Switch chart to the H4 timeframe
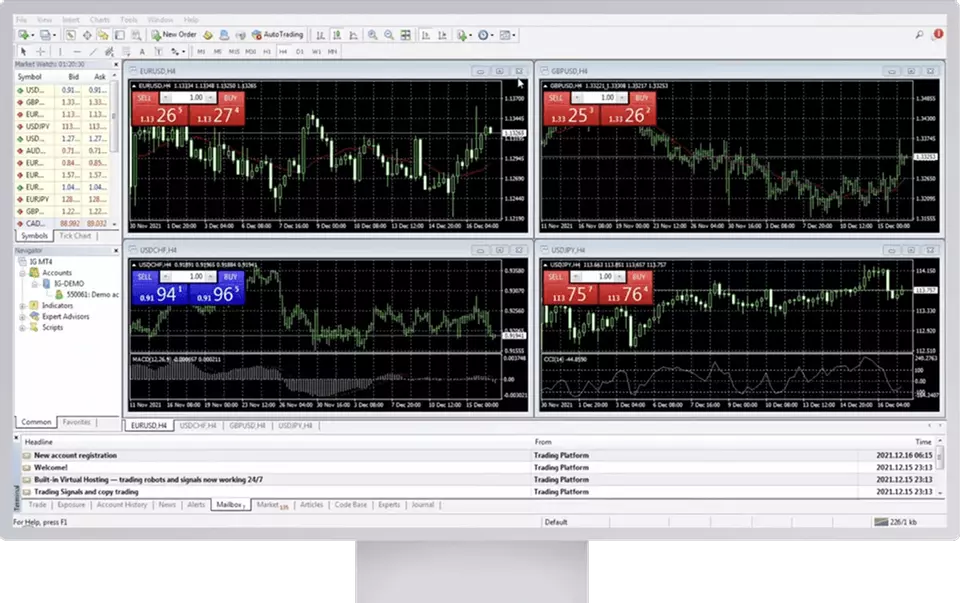 click(x=283, y=50)
